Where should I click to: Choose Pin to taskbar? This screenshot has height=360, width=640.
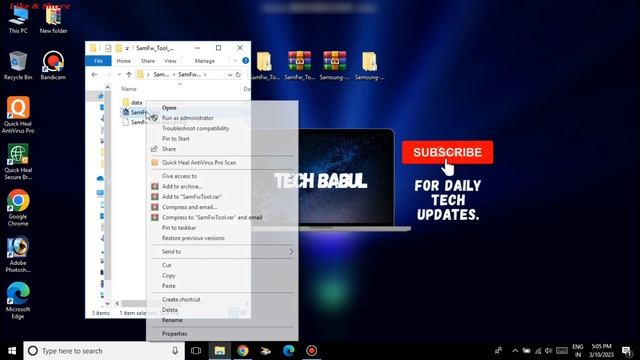tap(179, 228)
